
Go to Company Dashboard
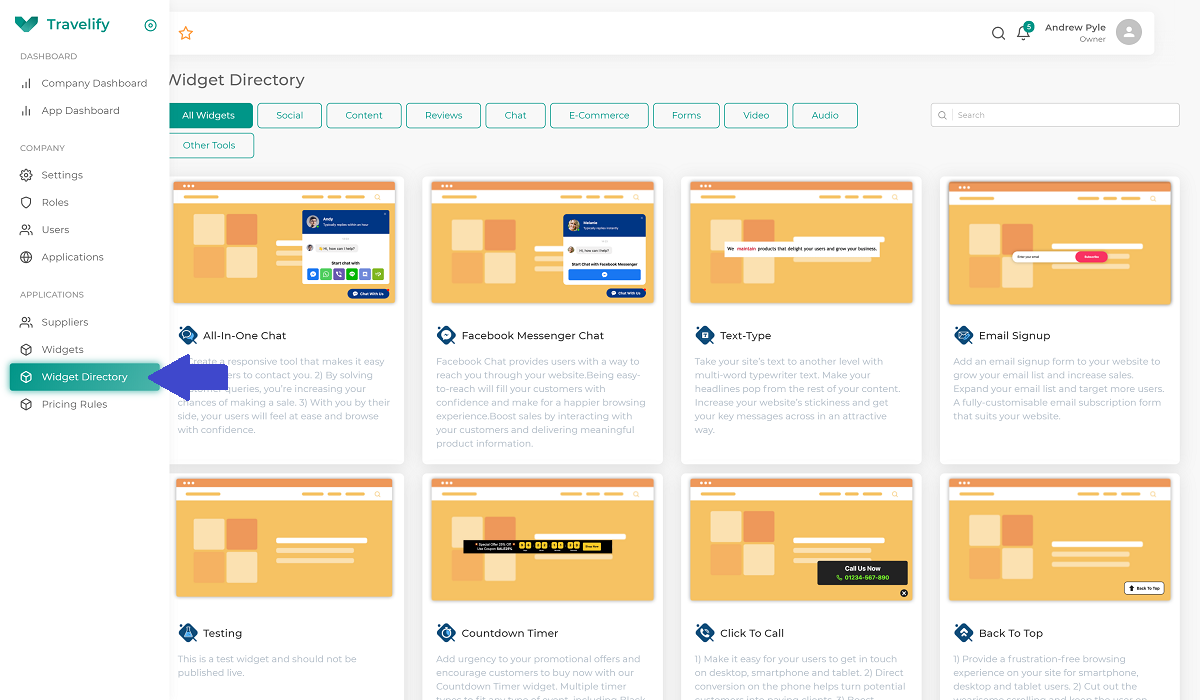click(x=94, y=83)
